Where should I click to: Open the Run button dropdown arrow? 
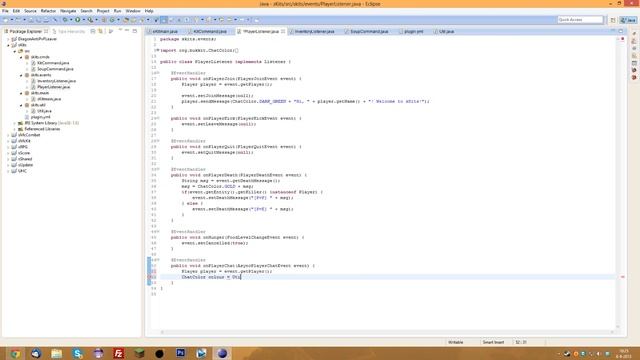84,20
